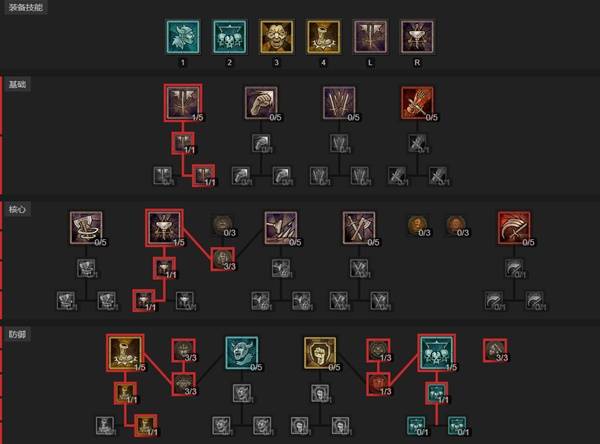Click the Whirlwind skill, first in 核心 row
Screen dimensions: 600x444
pos(86,228)
